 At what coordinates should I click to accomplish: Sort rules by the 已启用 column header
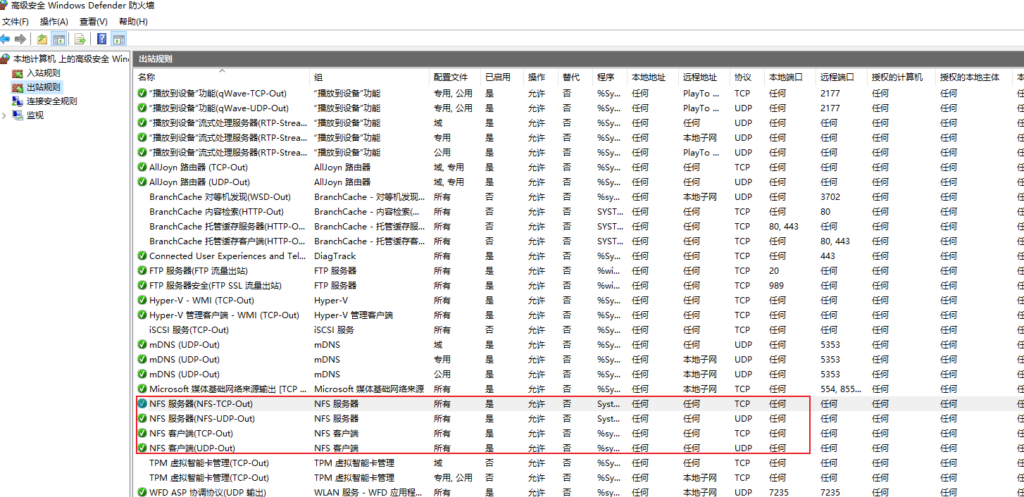pyautogui.click(x=497, y=77)
